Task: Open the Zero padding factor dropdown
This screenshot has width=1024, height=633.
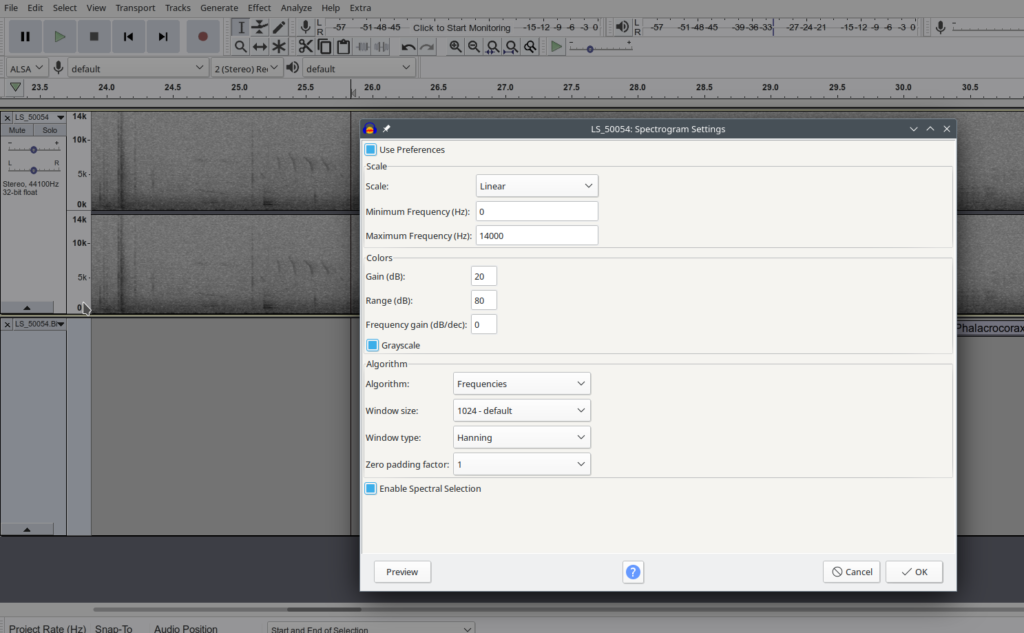Action: pyautogui.click(x=522, y=464)
